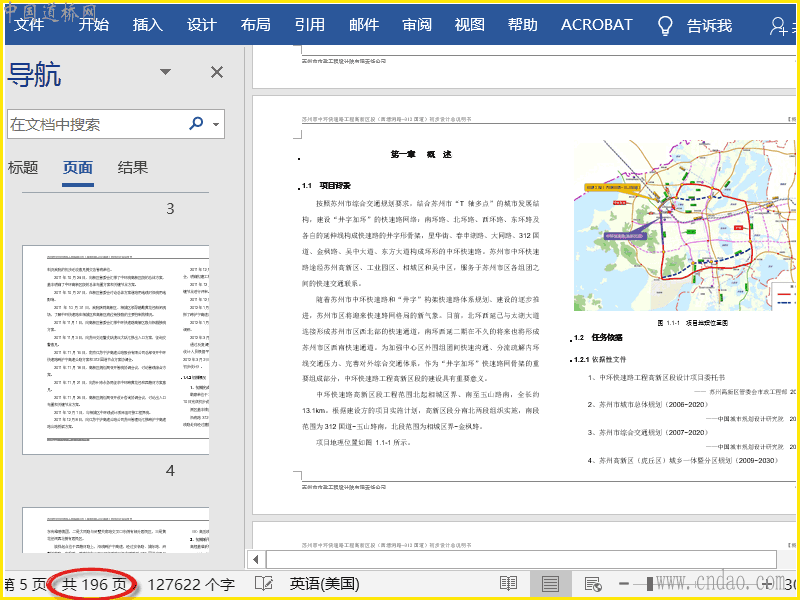The width and height of the screenshot is (800, 600).
Task: Select Print Layout view icon
Action: pyautogui.click(x=550, y=584)
